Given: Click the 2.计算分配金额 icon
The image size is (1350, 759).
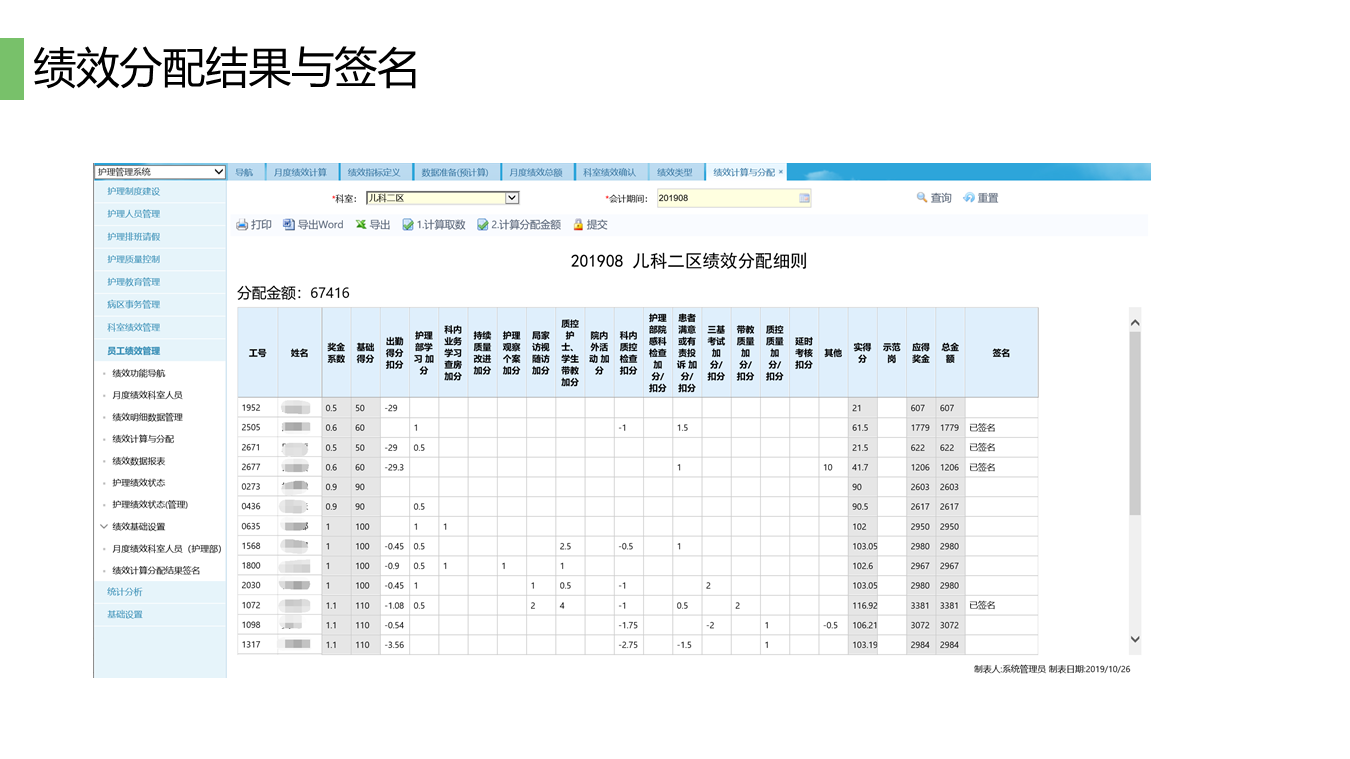Looking at the screenshot, I should point(484,224).
